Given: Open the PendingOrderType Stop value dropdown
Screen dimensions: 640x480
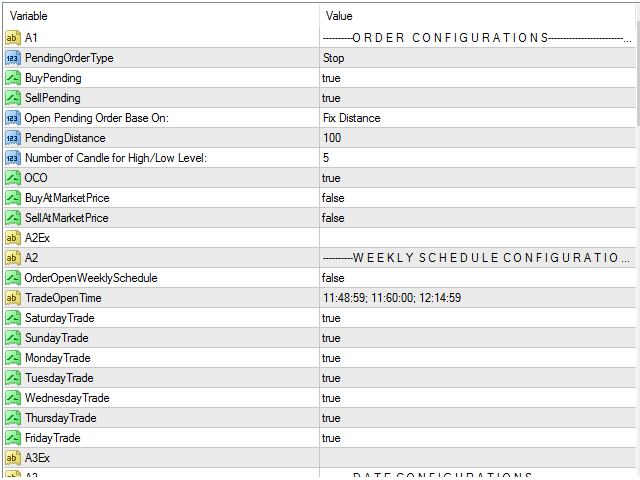Looking at the screenshot, I should pos(478,58).
